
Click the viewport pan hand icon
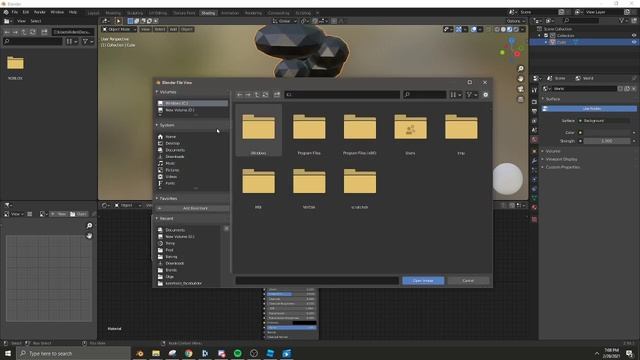click(520, 79)
